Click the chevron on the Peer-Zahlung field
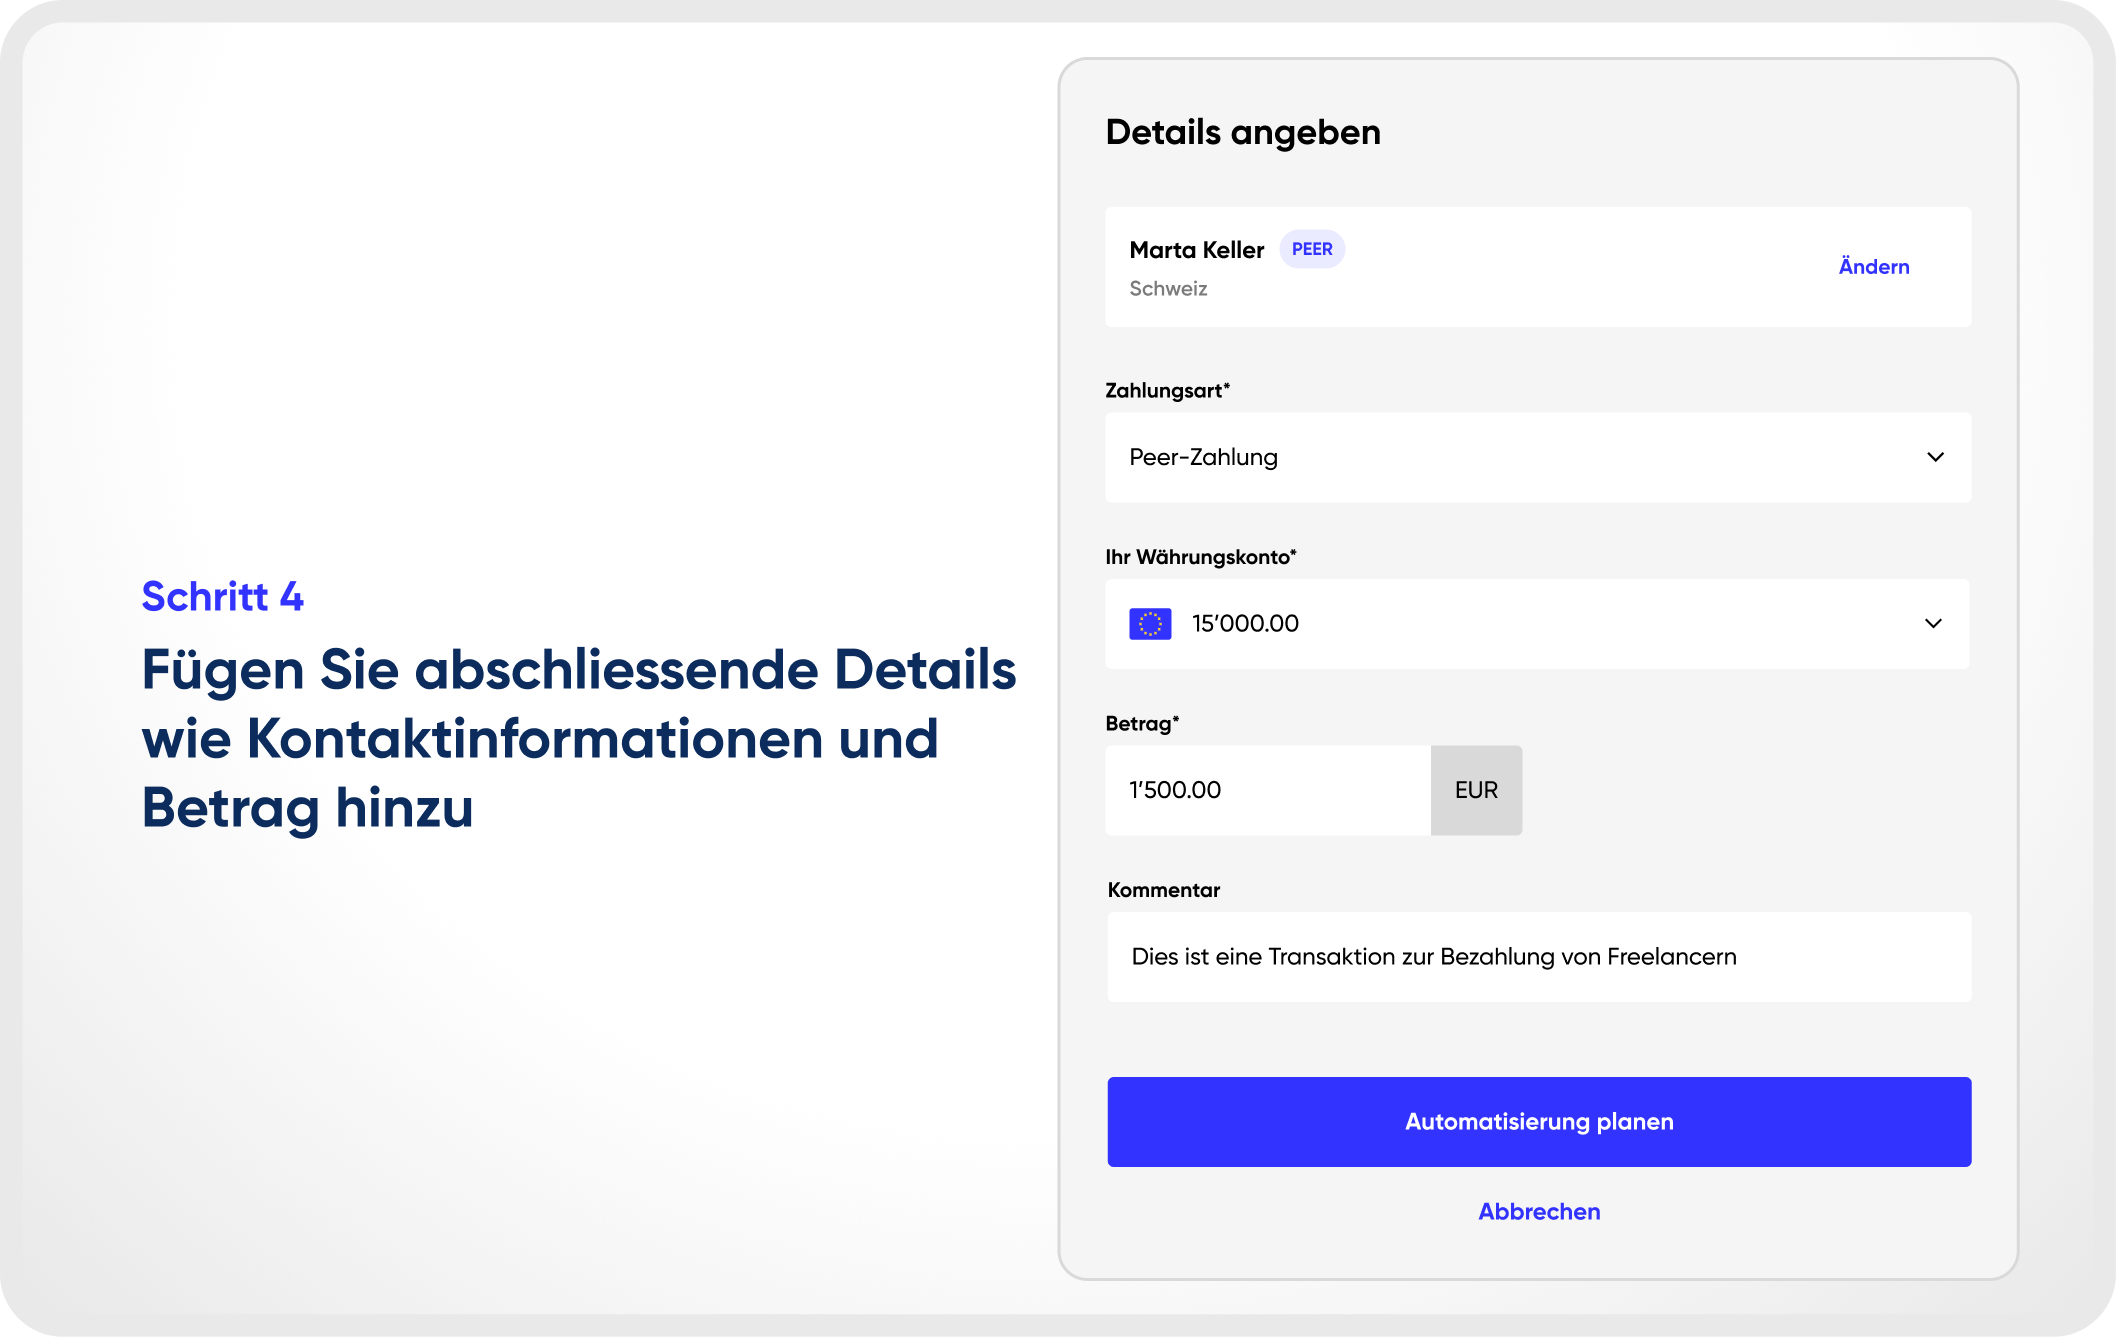Screen dimensions: 2117x1337 click(1936, 457)
